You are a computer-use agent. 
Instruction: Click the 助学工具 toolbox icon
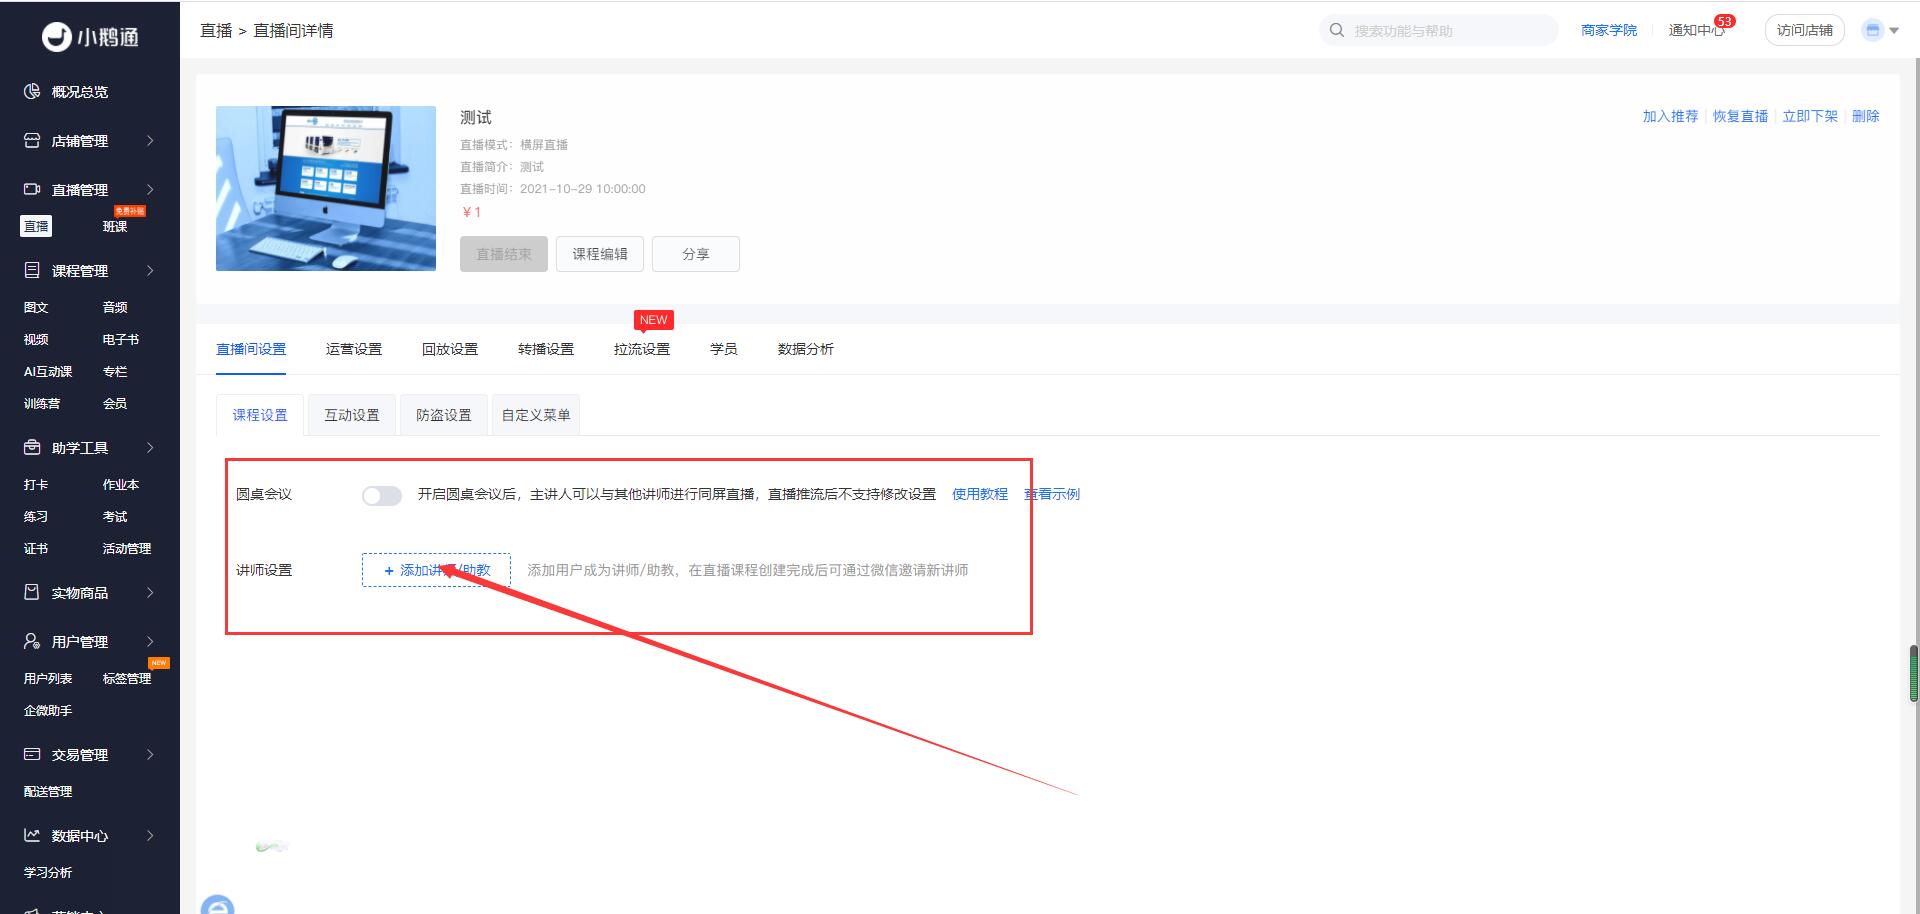point(32,447)
